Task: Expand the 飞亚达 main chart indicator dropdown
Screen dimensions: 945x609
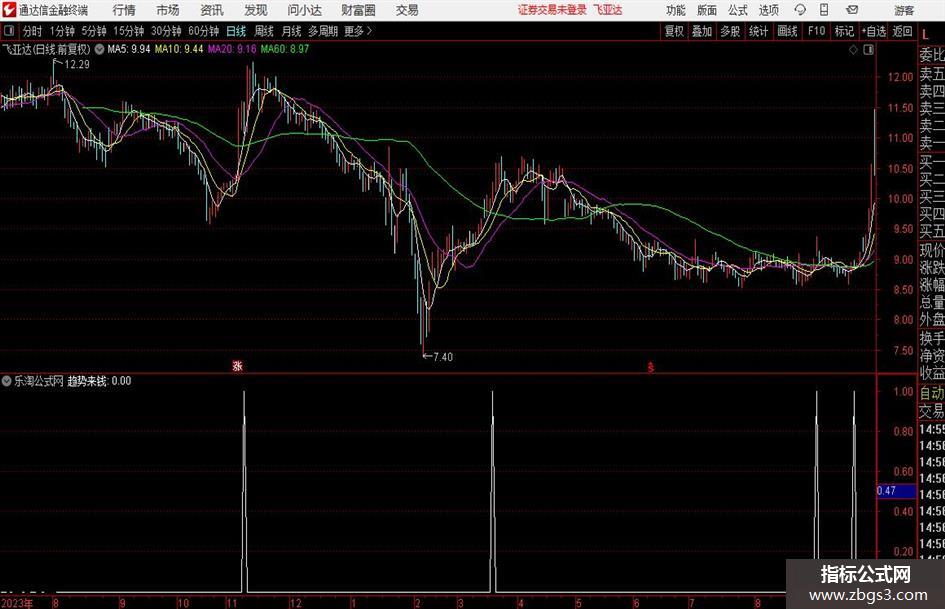Action: (99, 49)
